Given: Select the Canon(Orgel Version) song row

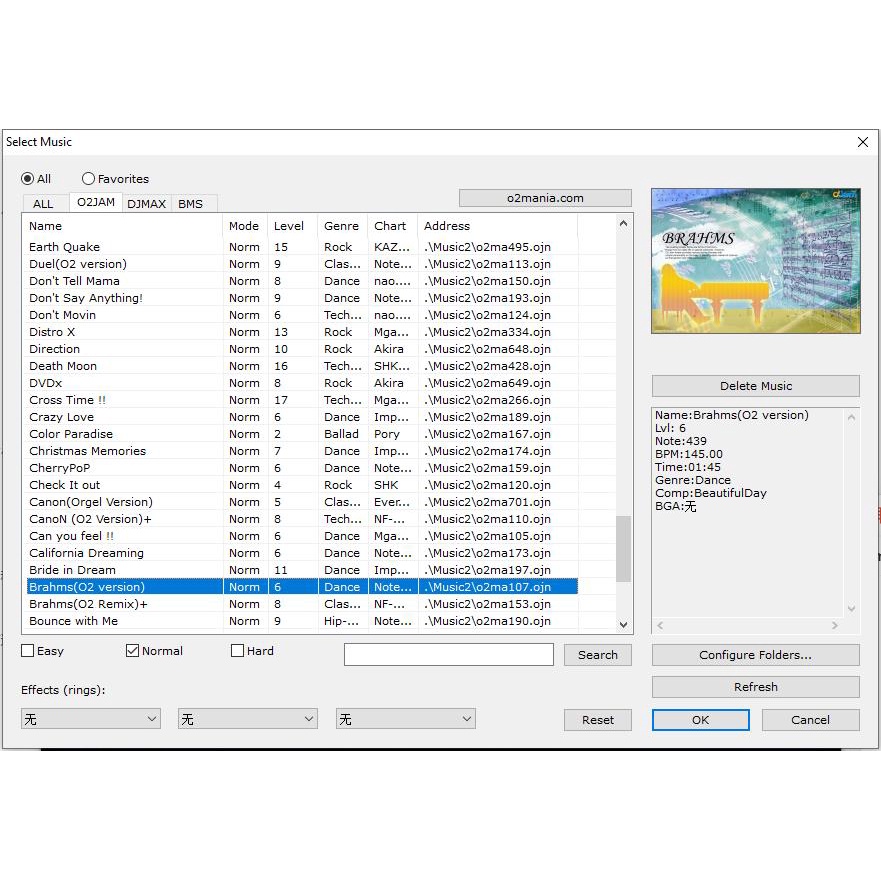Looking at the screenshot, I should (x=91, y=502).
